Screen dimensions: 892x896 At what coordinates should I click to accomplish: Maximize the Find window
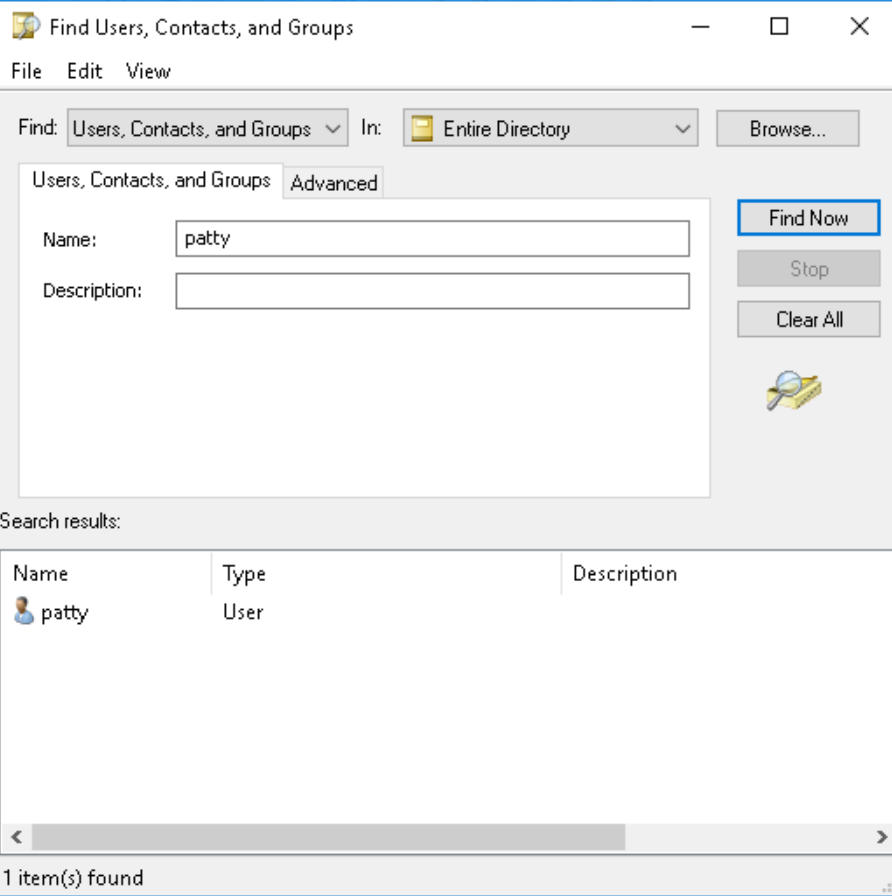[779, 26]
